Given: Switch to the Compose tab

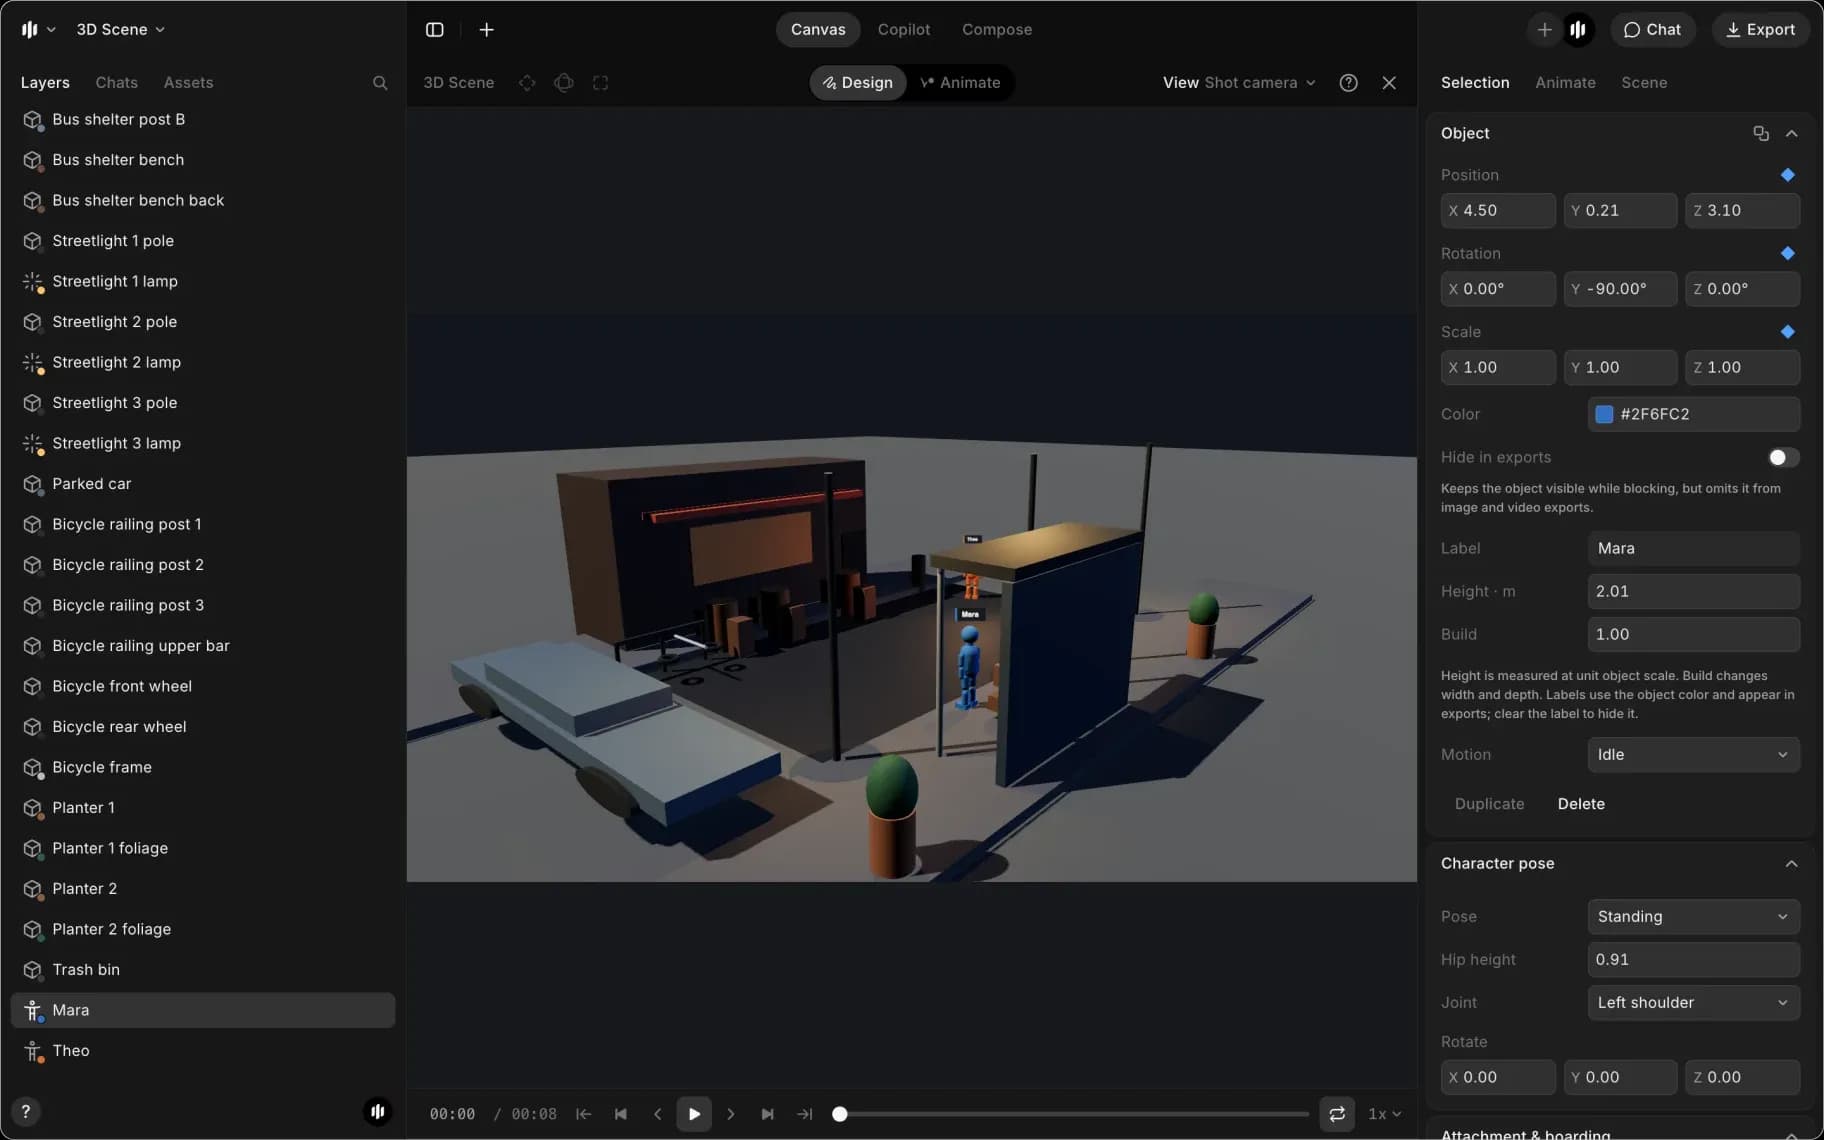Looking at the screenshot, I should pos(997,30).
